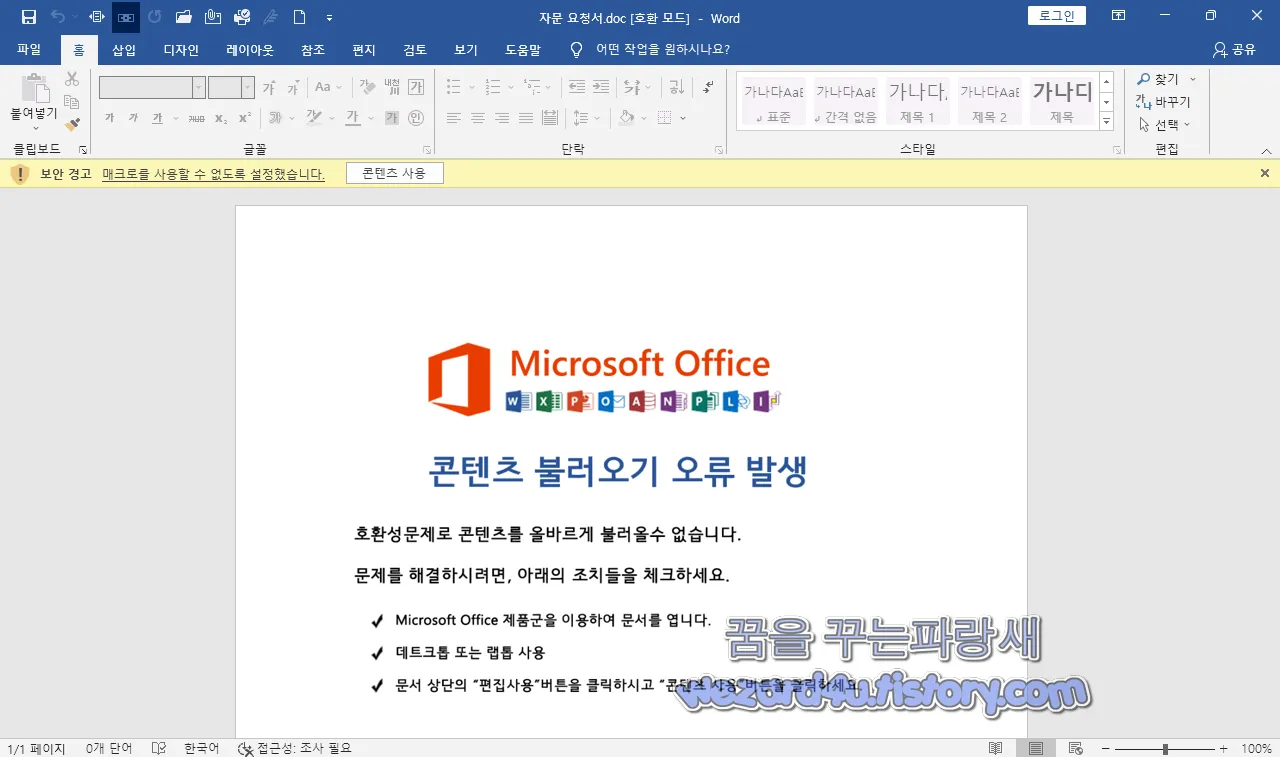Open the 파일 menu
The width and height of the screenshot is (1280, 757).
29,50
